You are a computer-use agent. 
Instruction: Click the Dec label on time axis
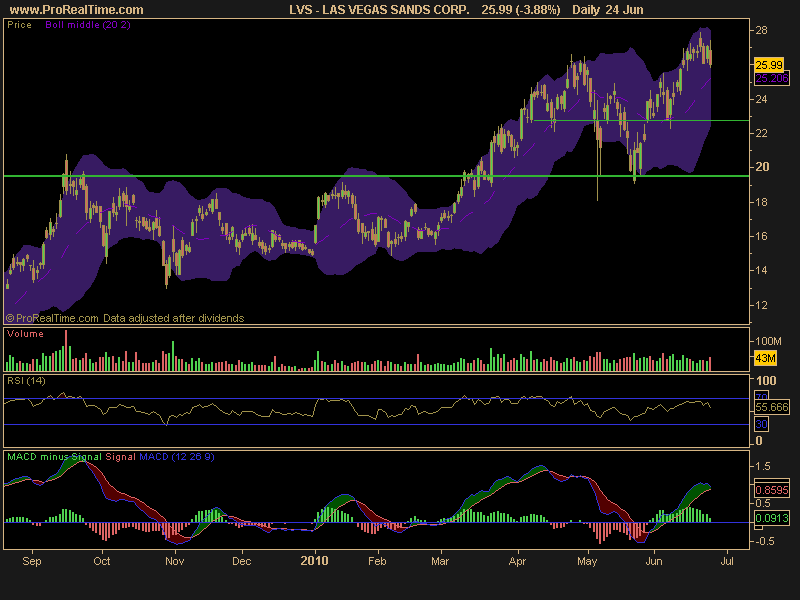241,561
